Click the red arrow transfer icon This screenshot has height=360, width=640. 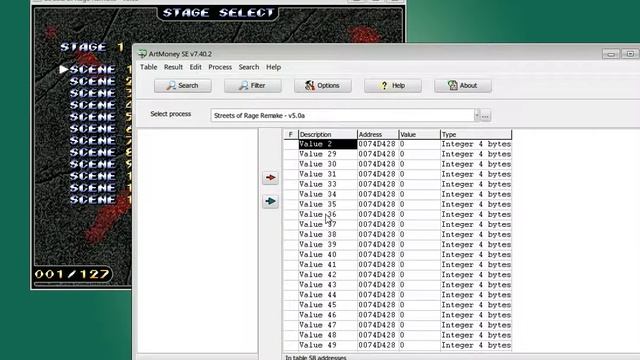270,178
